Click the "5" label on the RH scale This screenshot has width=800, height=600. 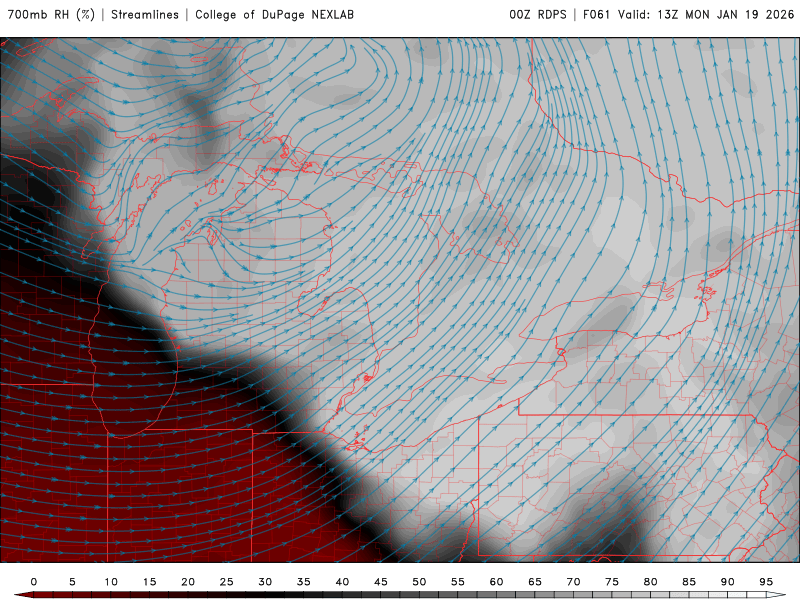coord(72,582)
